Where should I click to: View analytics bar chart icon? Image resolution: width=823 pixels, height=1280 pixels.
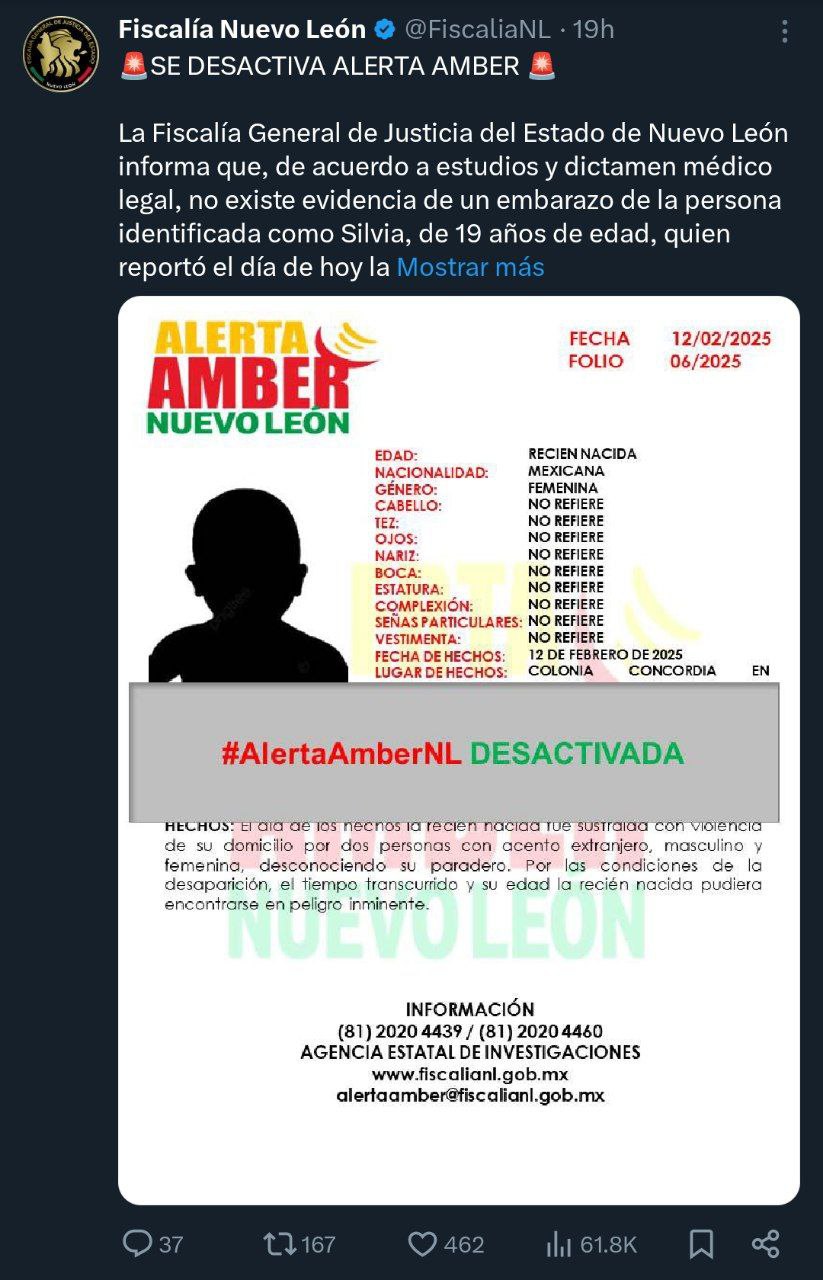point(558,1244)
